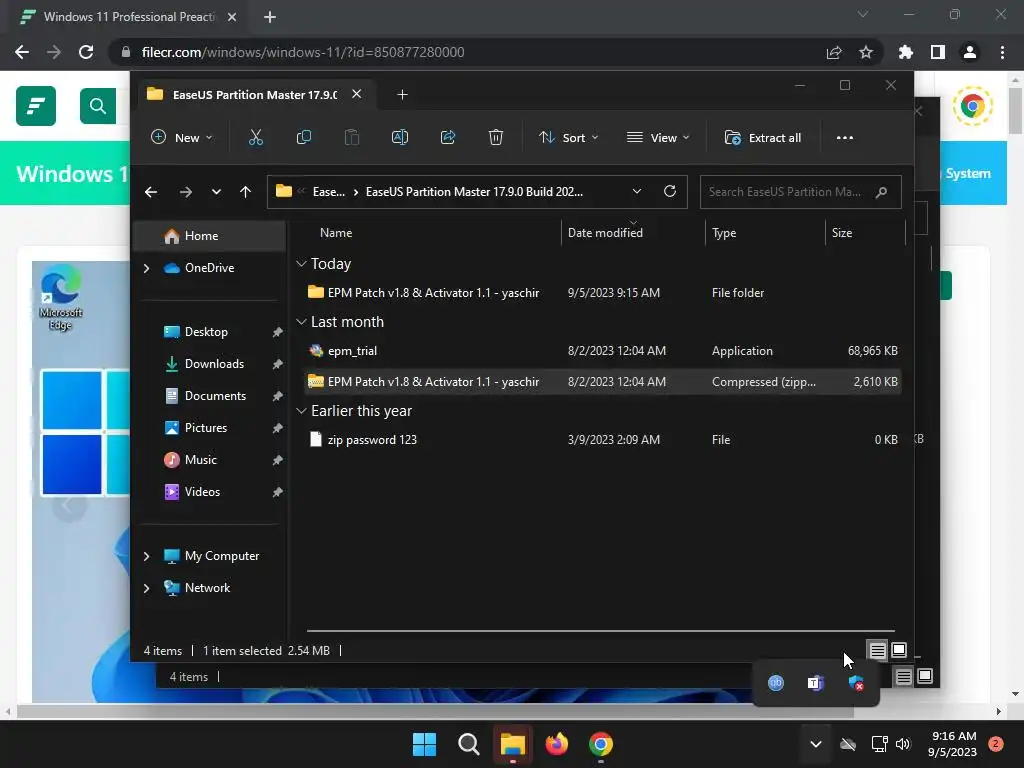Go back in File Explorer
1024x768 pixels.
[x=151, y=192]
